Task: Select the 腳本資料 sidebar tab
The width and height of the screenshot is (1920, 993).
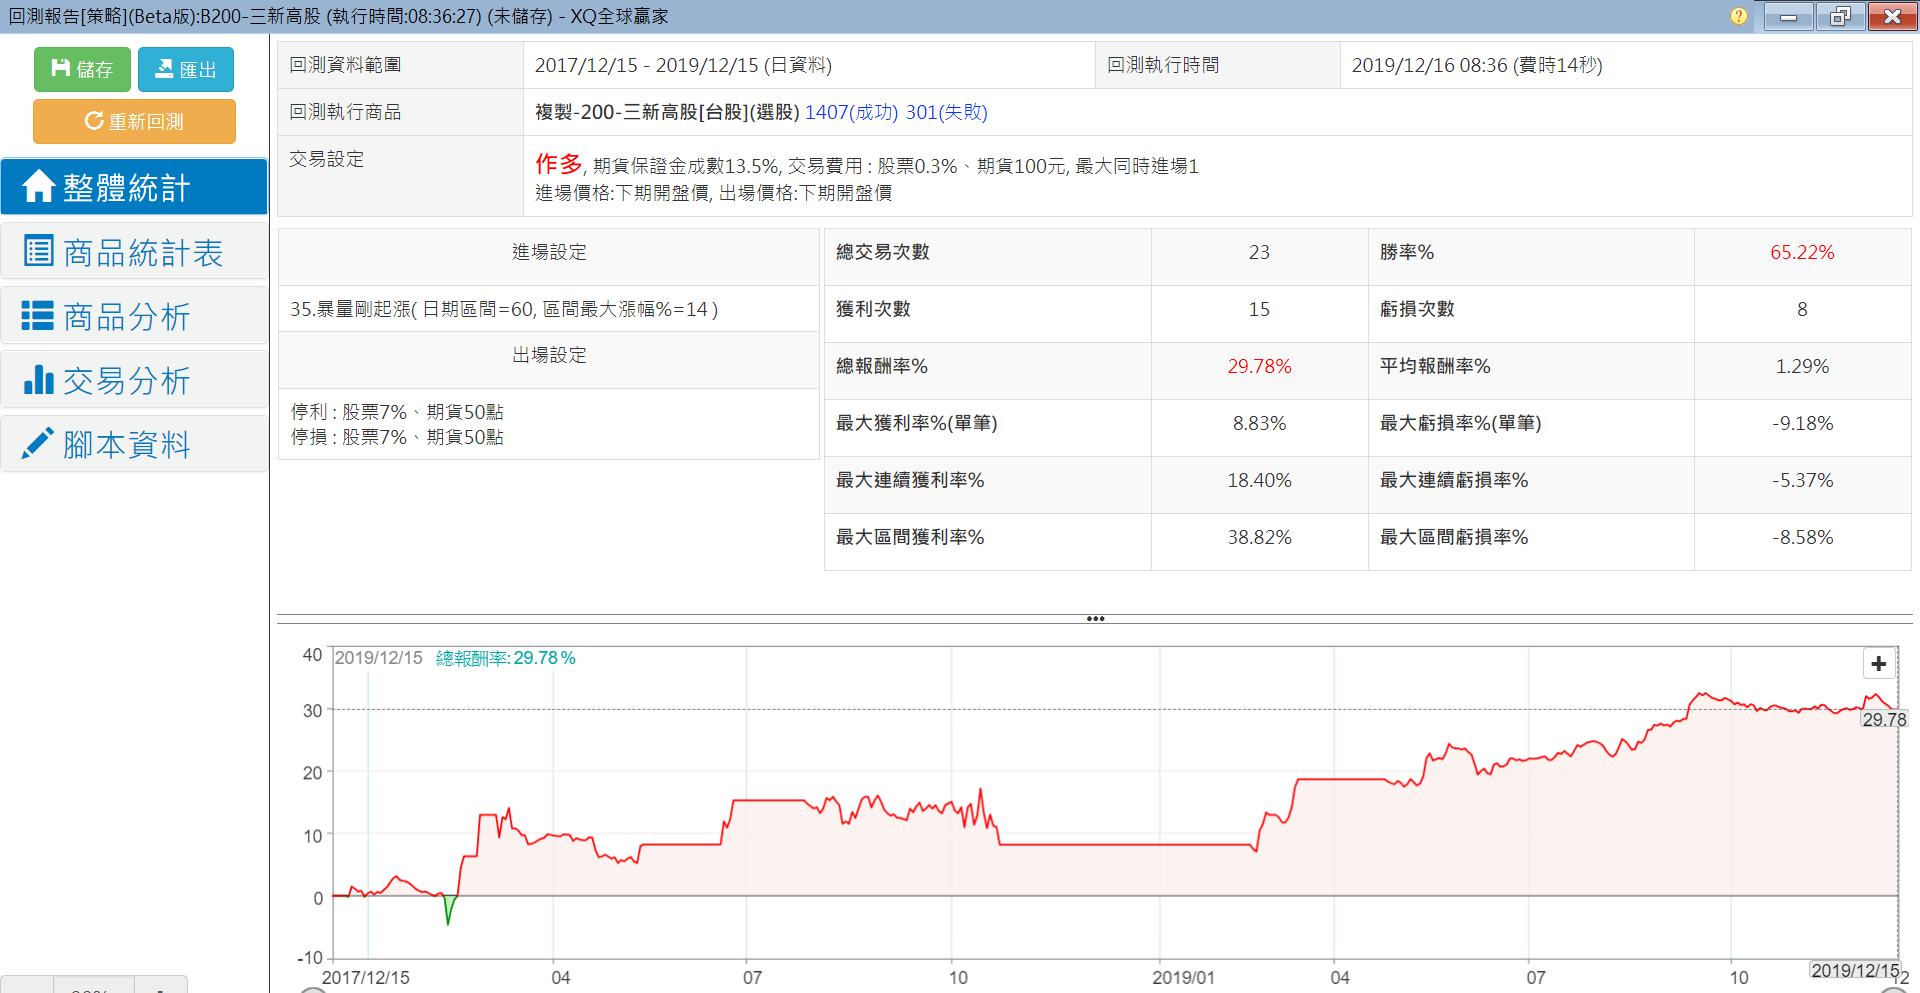Action: point(127,445)
